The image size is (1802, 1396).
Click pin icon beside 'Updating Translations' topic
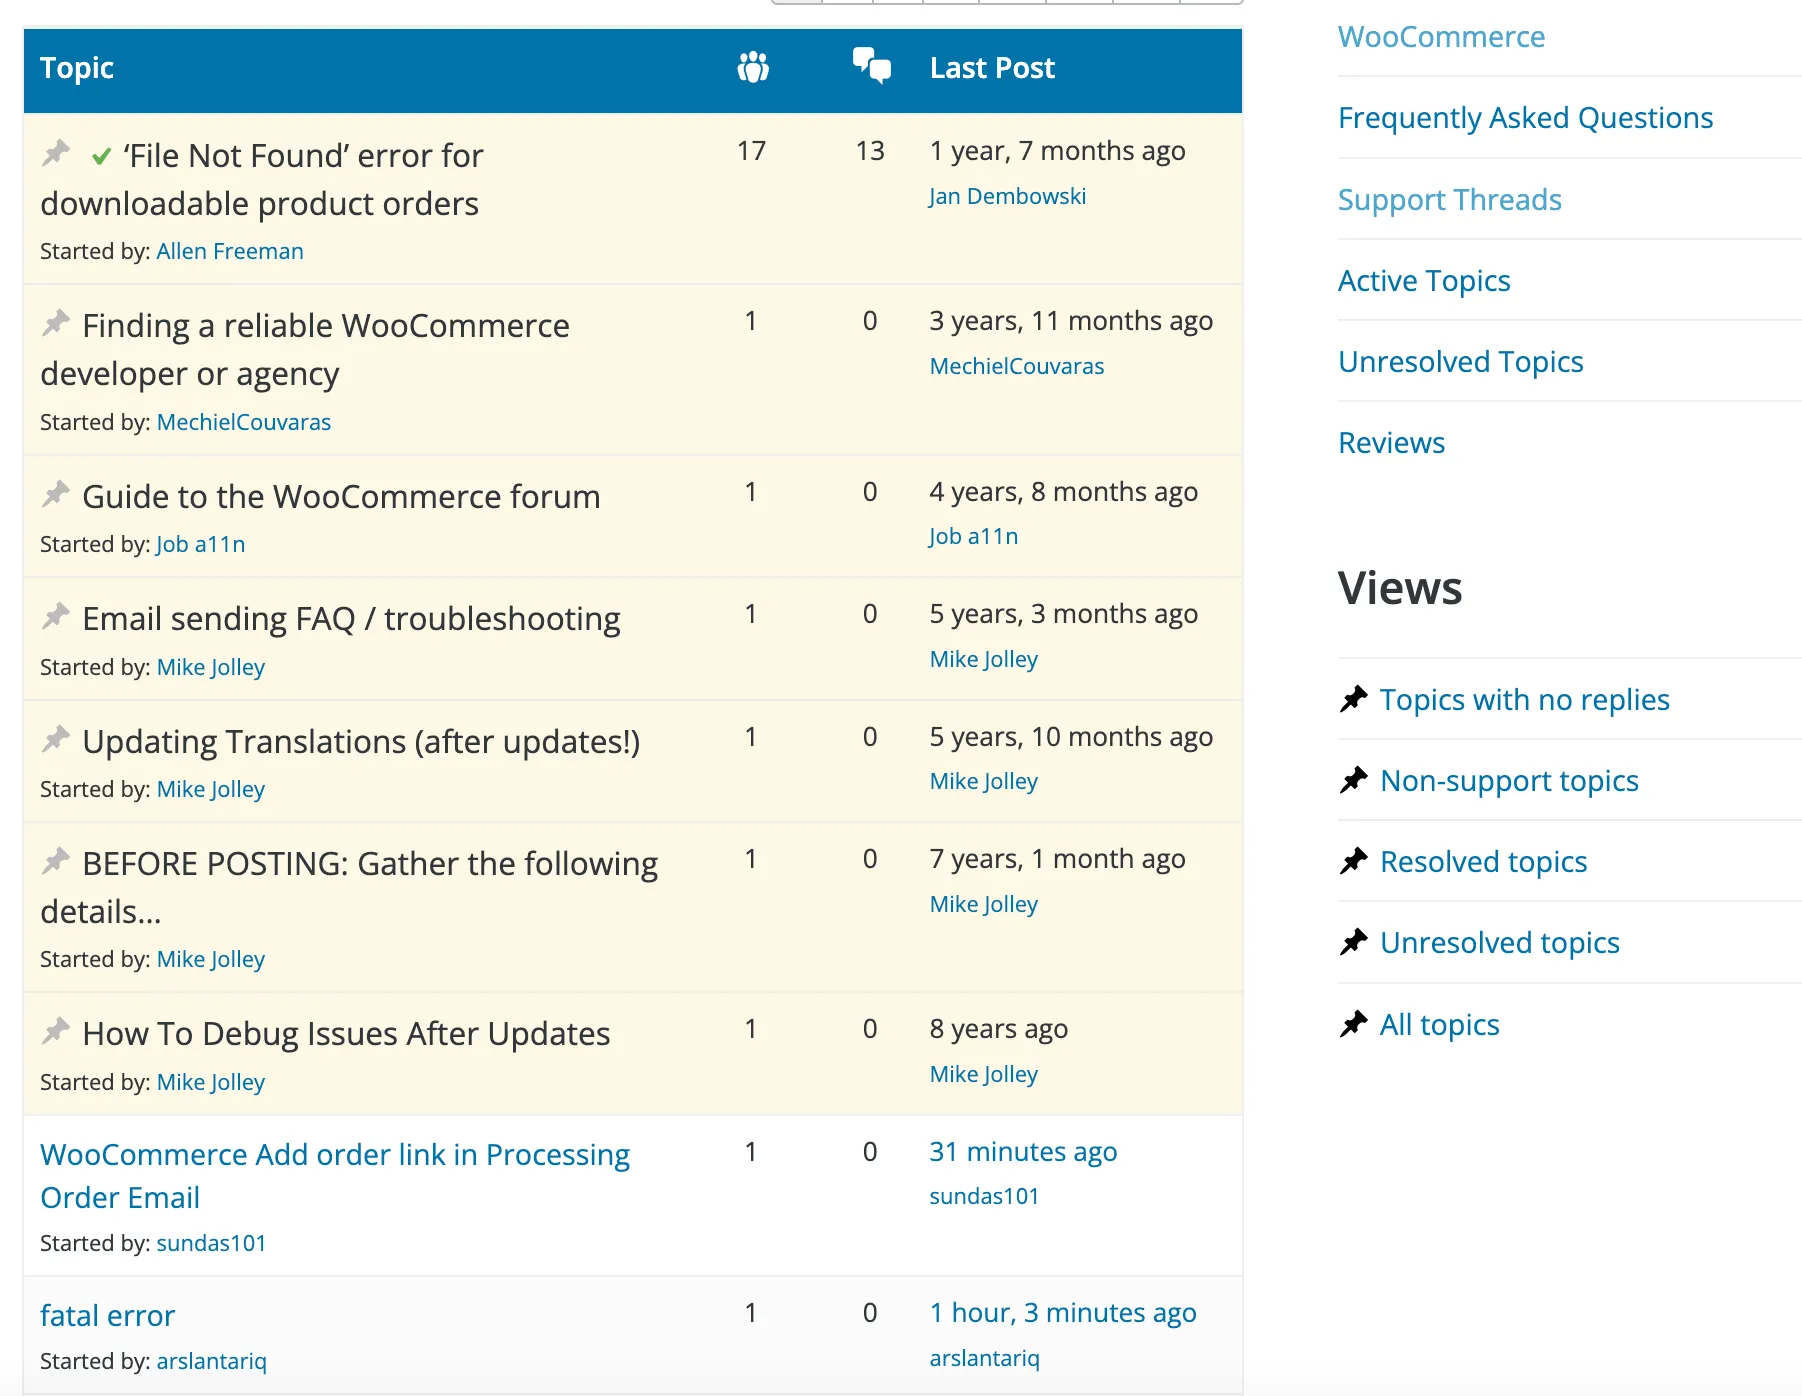pos(56,739)
